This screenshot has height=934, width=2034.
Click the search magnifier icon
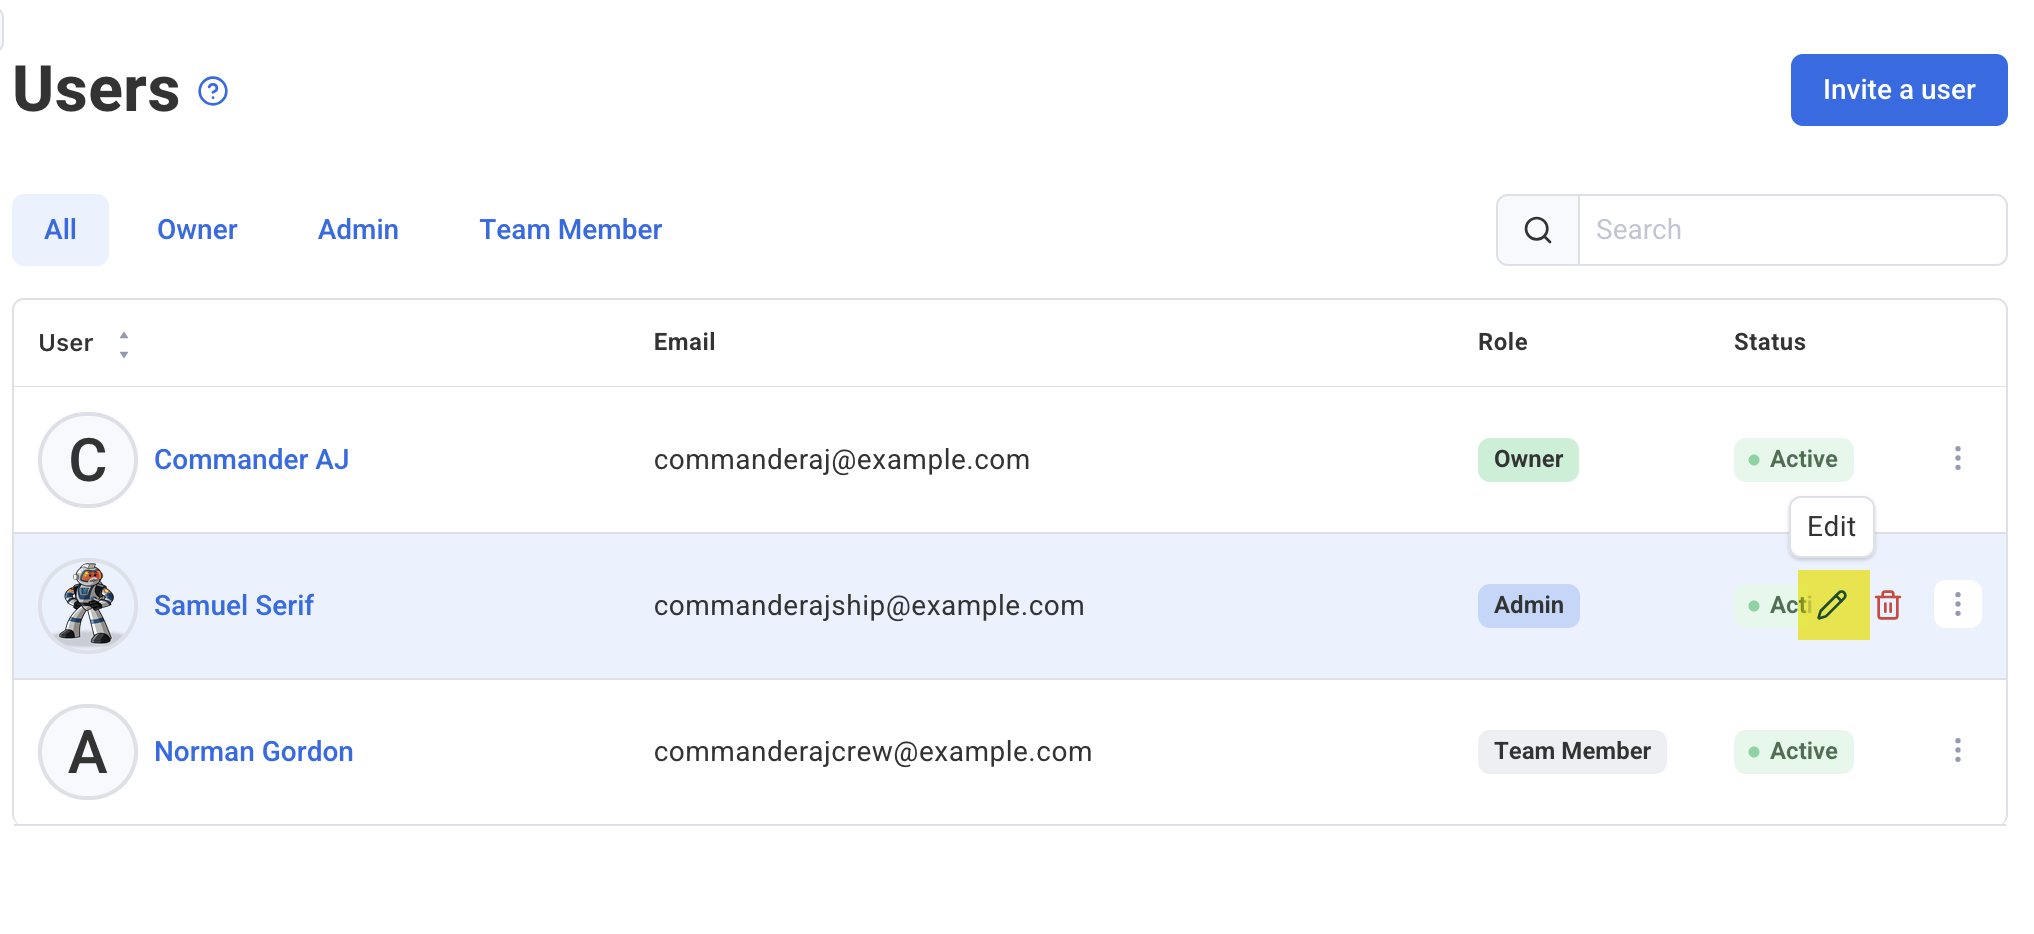click(x=1538, y=230)
